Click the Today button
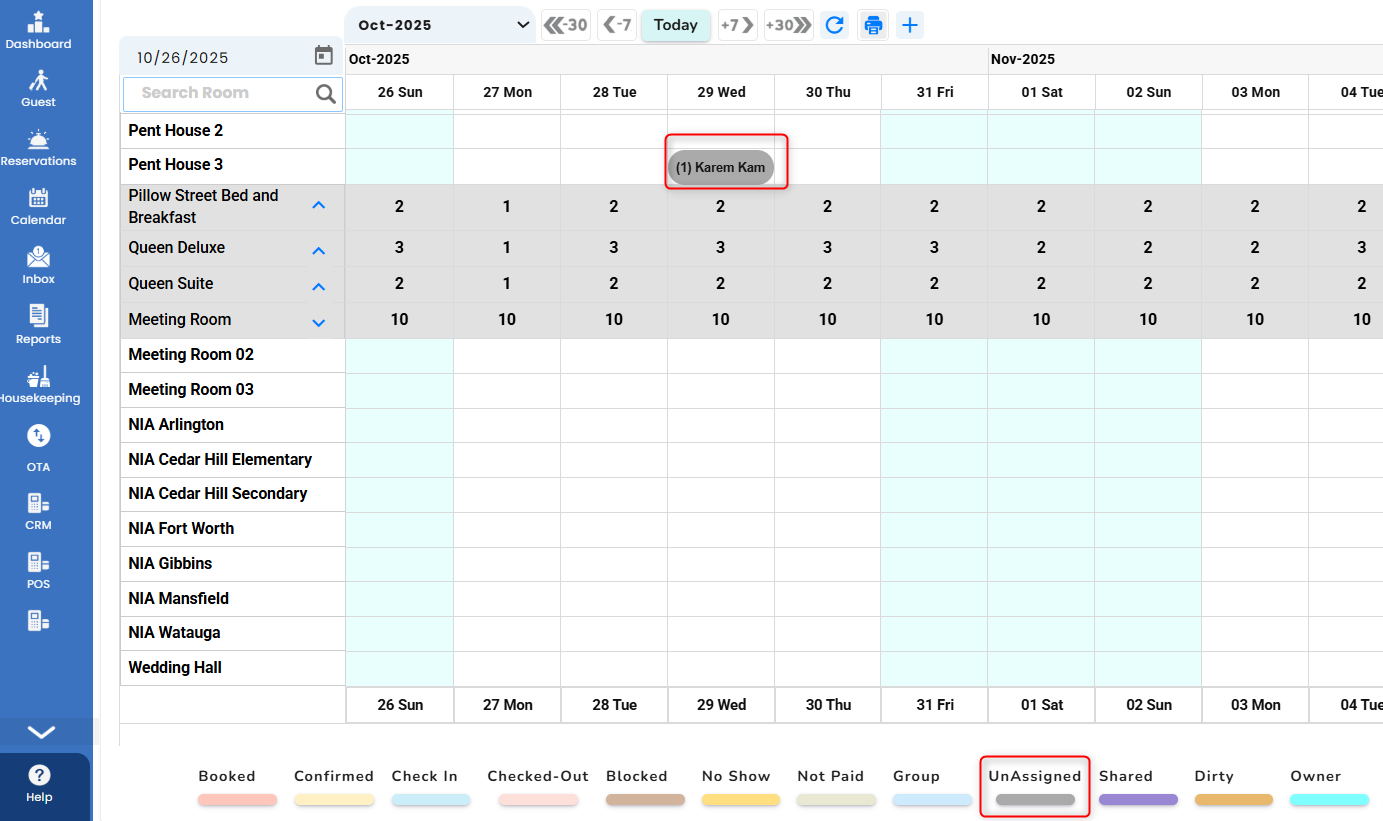1383x821 pixels. point(675,25)
